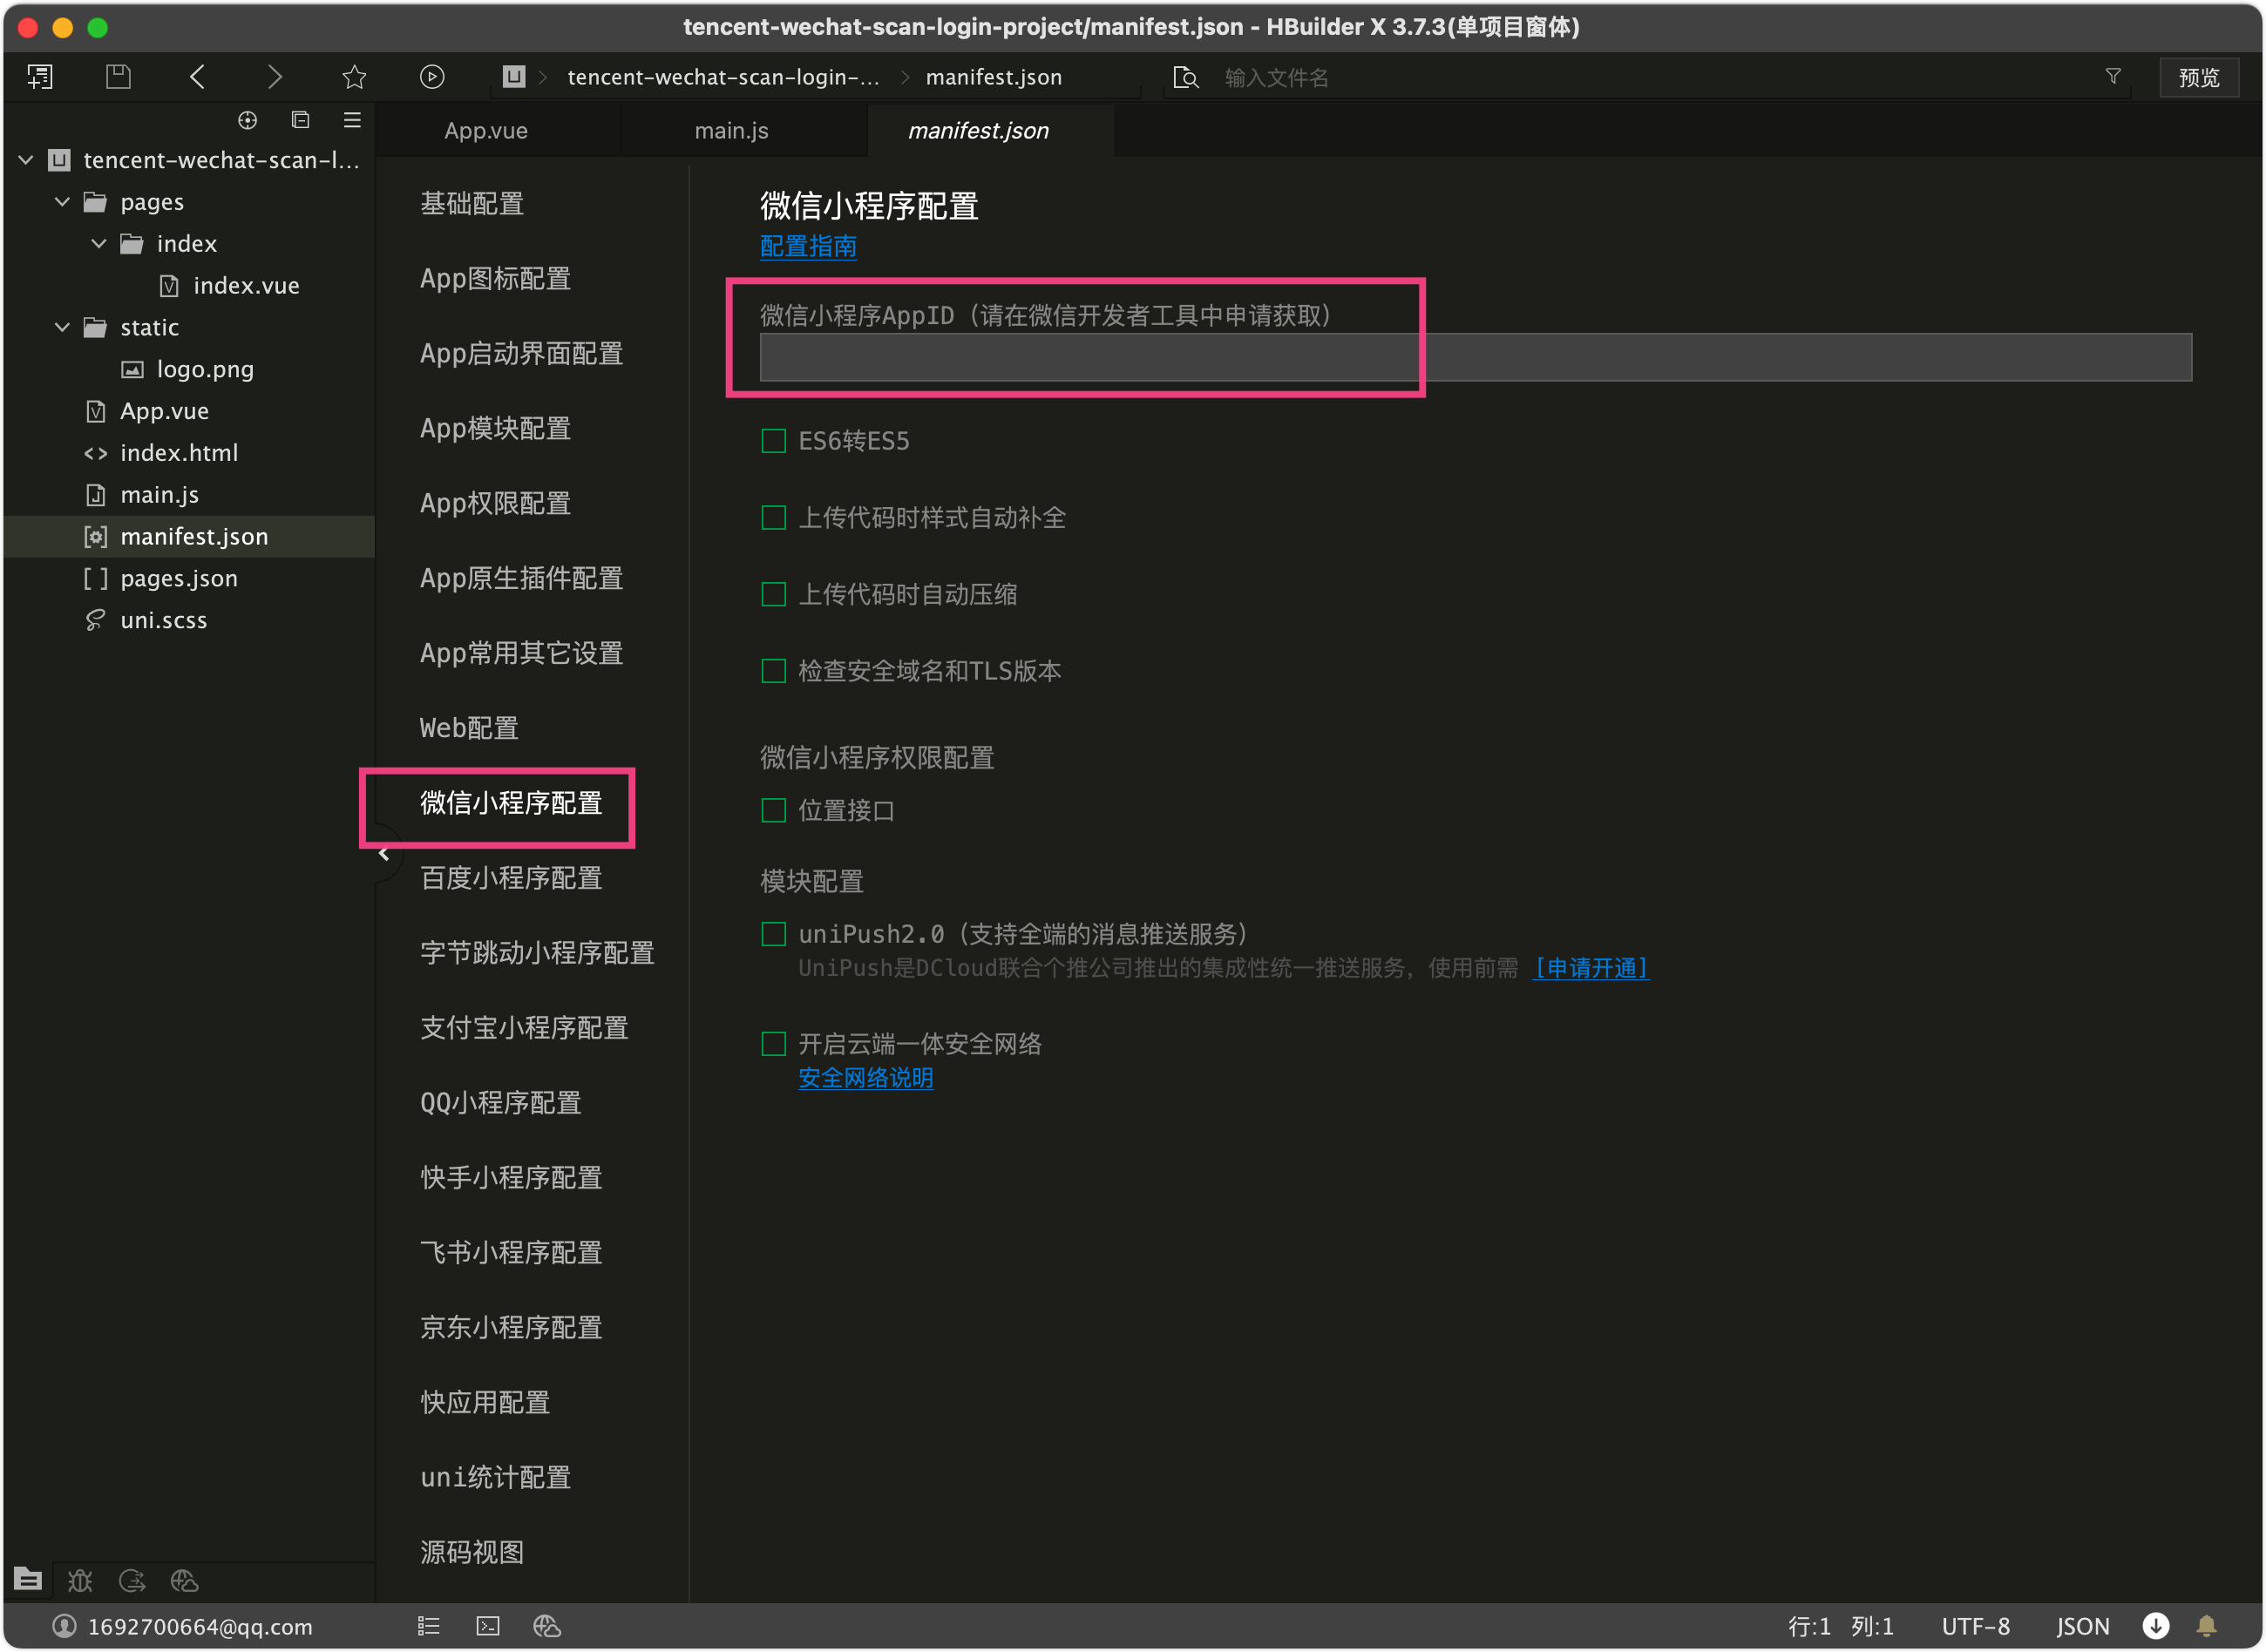Viewport: 2266px width, 1652px height.
Task: Open App图标配置 section
Action: pyautogui.click(x=495, y=279)
